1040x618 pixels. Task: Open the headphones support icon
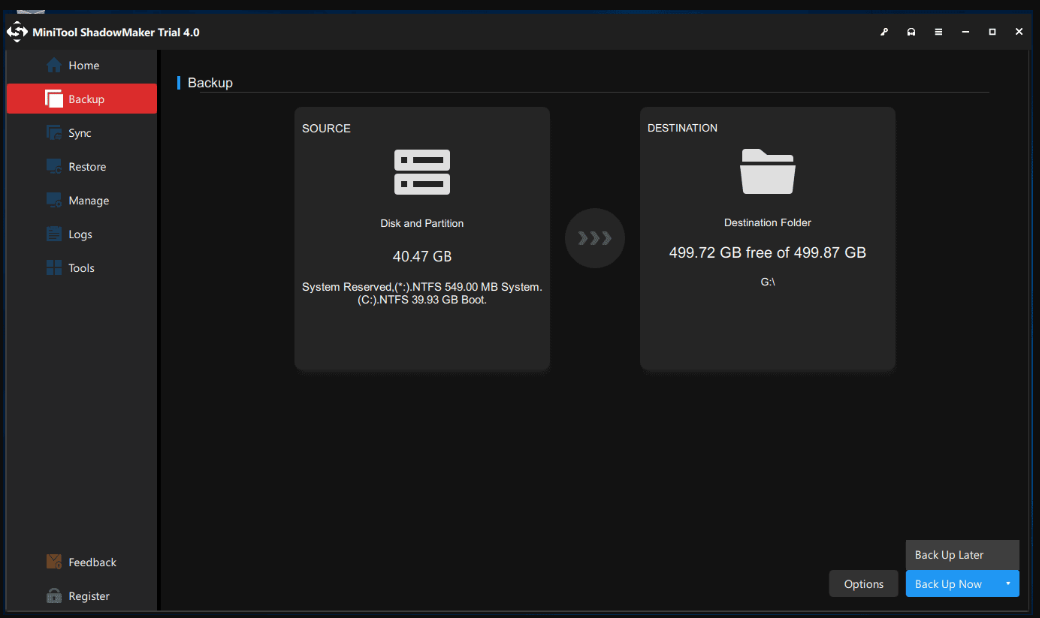[x=911, y=32]
